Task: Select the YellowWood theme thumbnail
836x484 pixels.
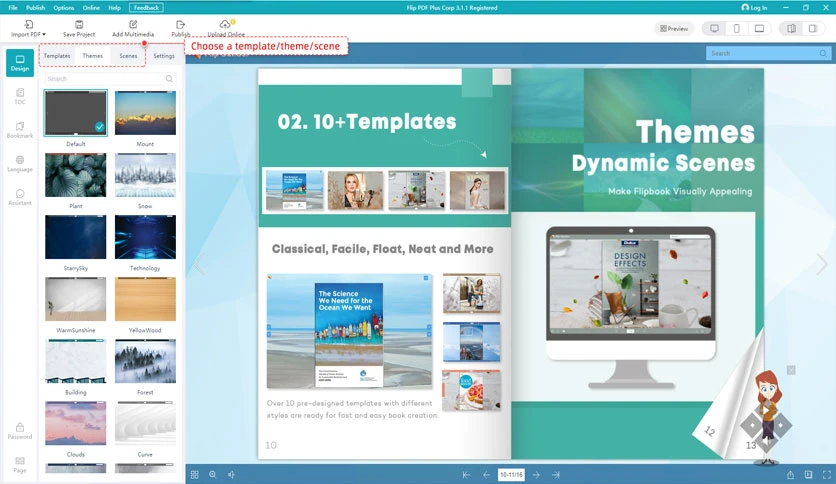Action: pyautogui.click(x=145, y=299)
